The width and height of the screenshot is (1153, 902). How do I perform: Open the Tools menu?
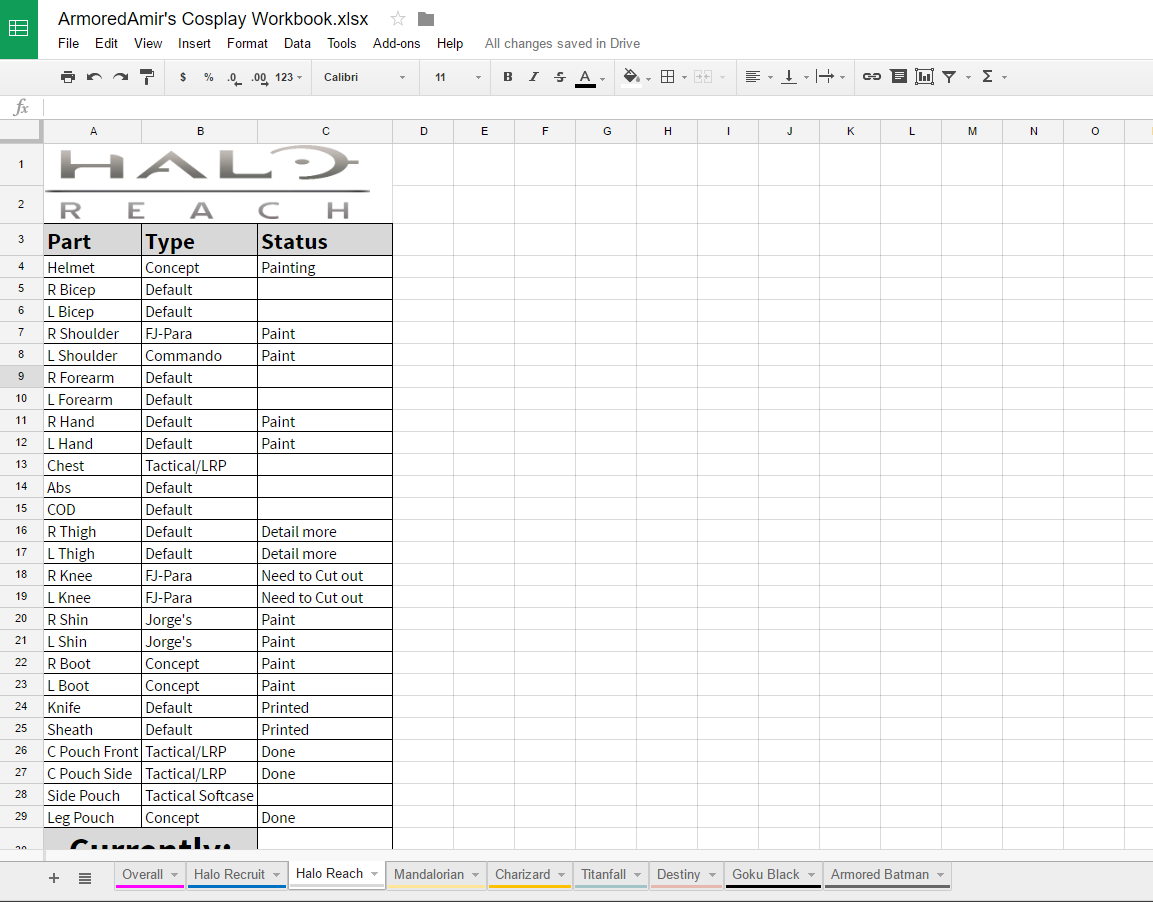[341, 43]
